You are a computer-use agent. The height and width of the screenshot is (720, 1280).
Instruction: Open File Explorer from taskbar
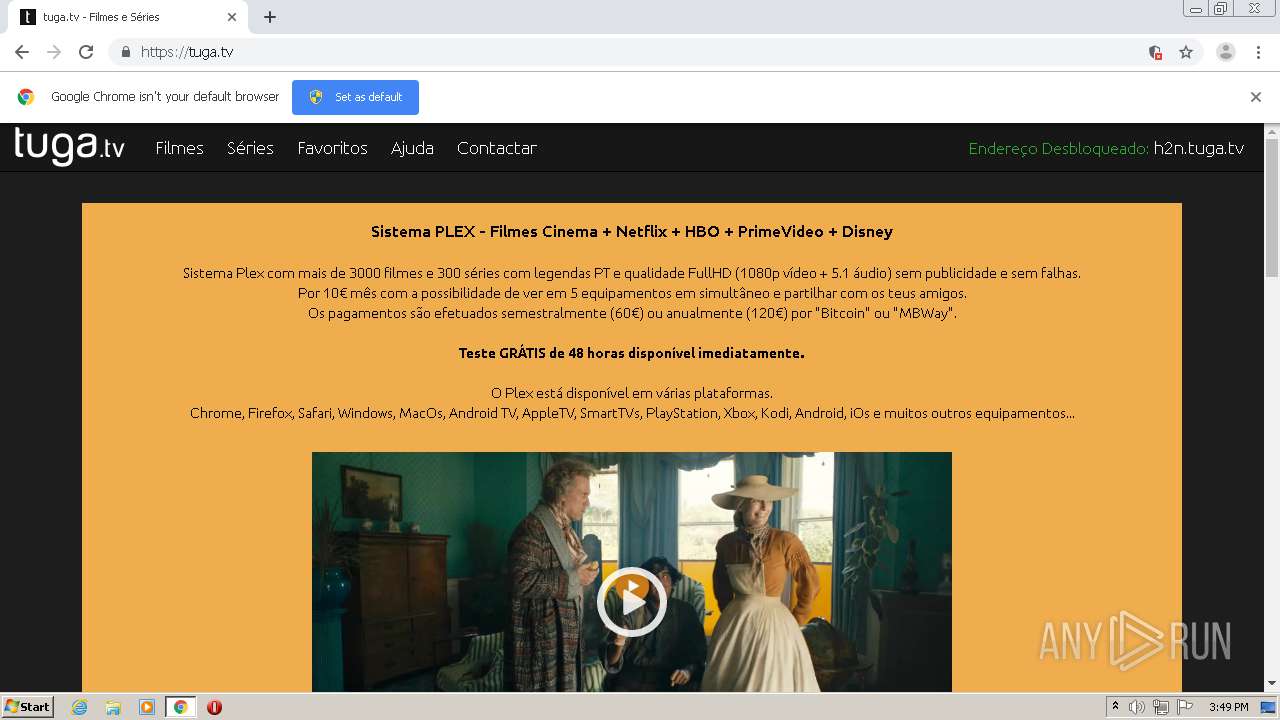(113, 707)
